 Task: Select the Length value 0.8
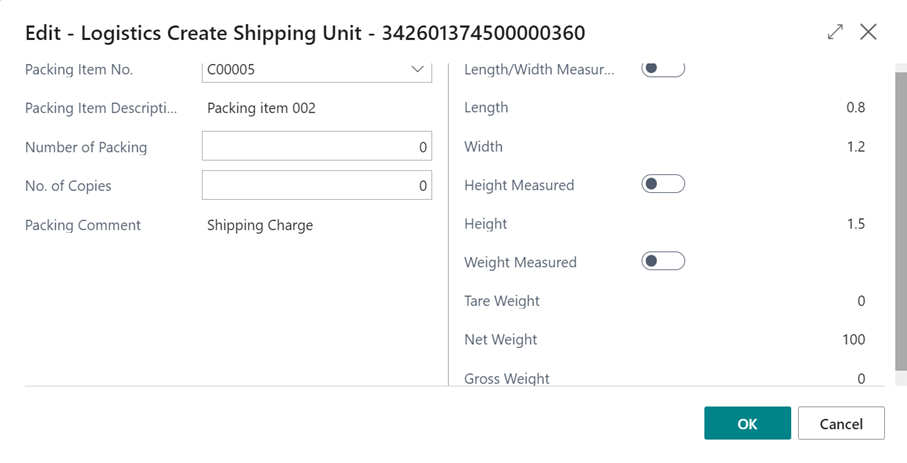855,108
